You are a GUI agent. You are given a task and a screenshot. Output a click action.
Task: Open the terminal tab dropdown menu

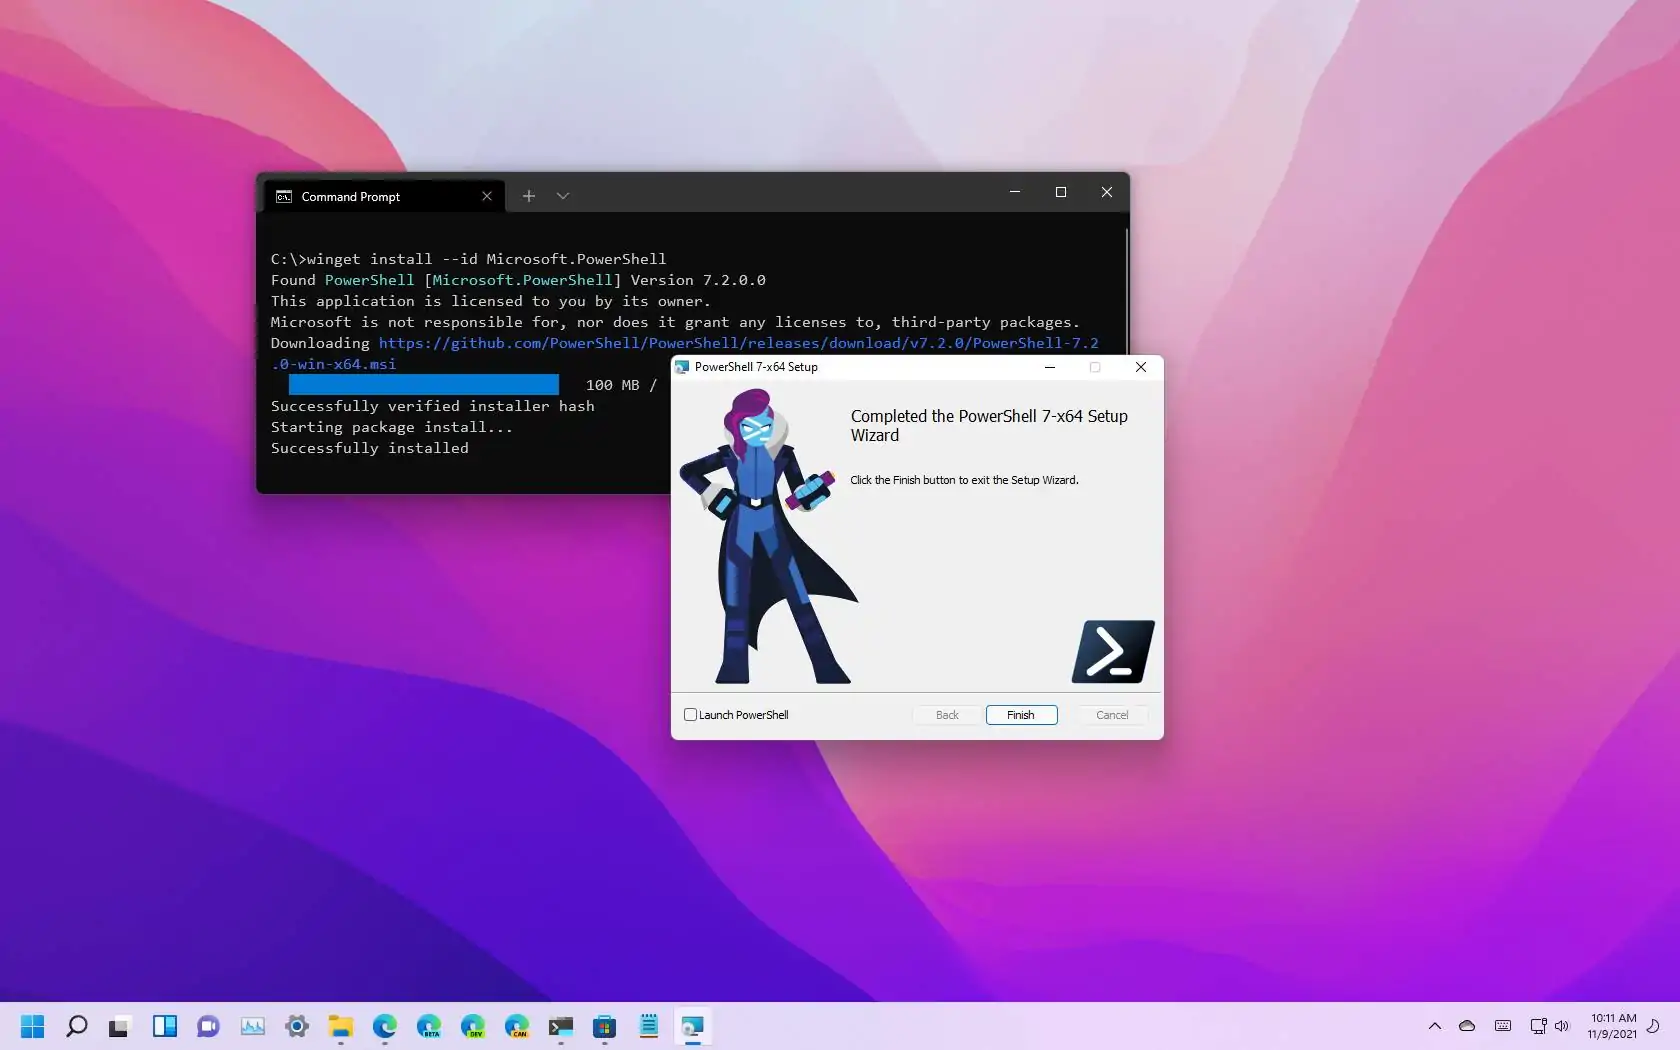562,196
